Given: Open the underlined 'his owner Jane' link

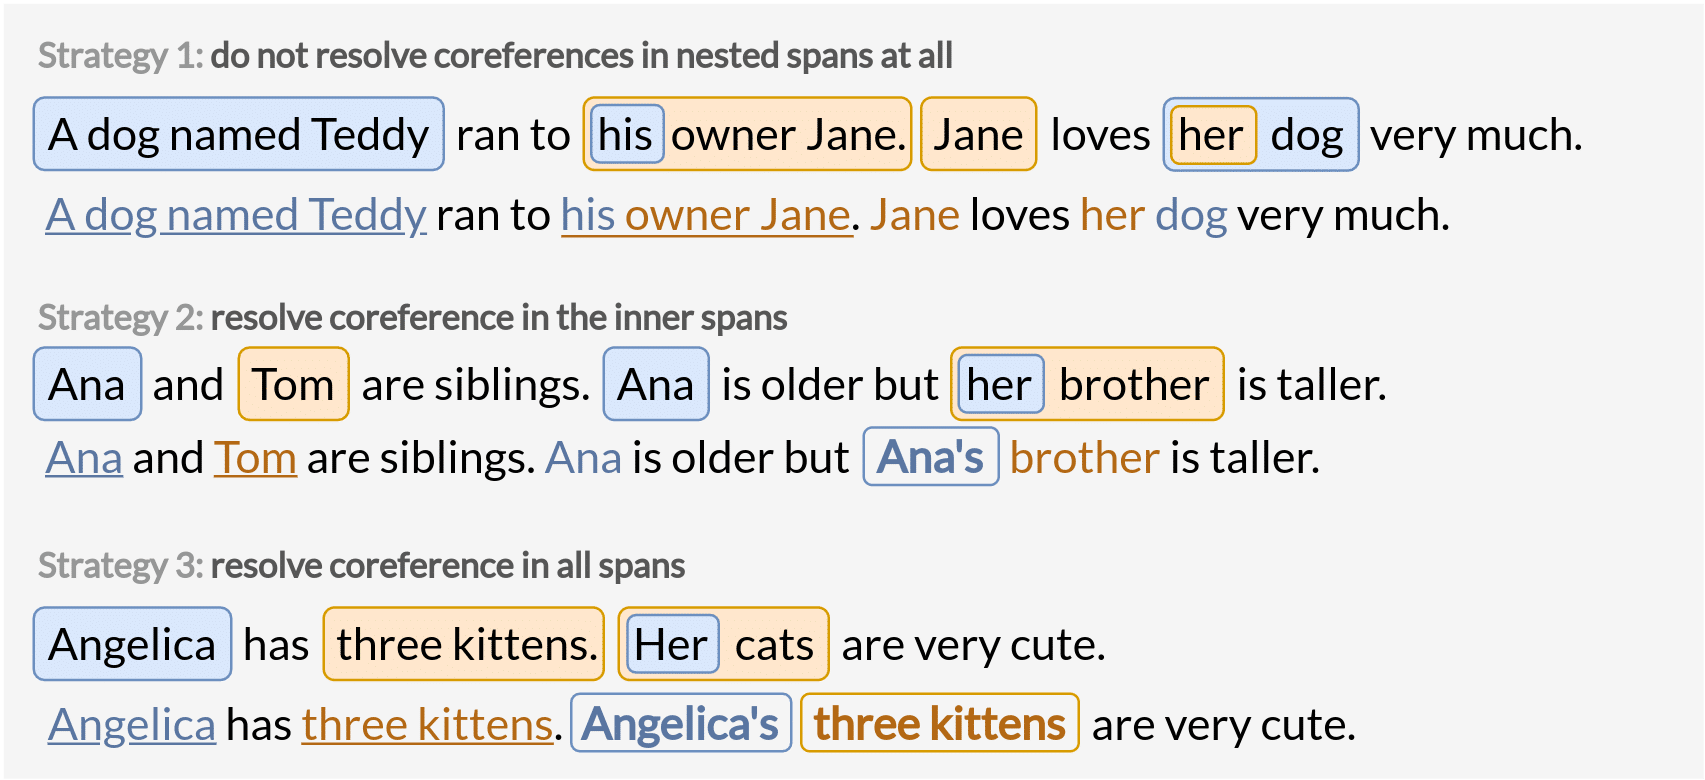Looking at the screenshot, I should (x=706, y=215).
